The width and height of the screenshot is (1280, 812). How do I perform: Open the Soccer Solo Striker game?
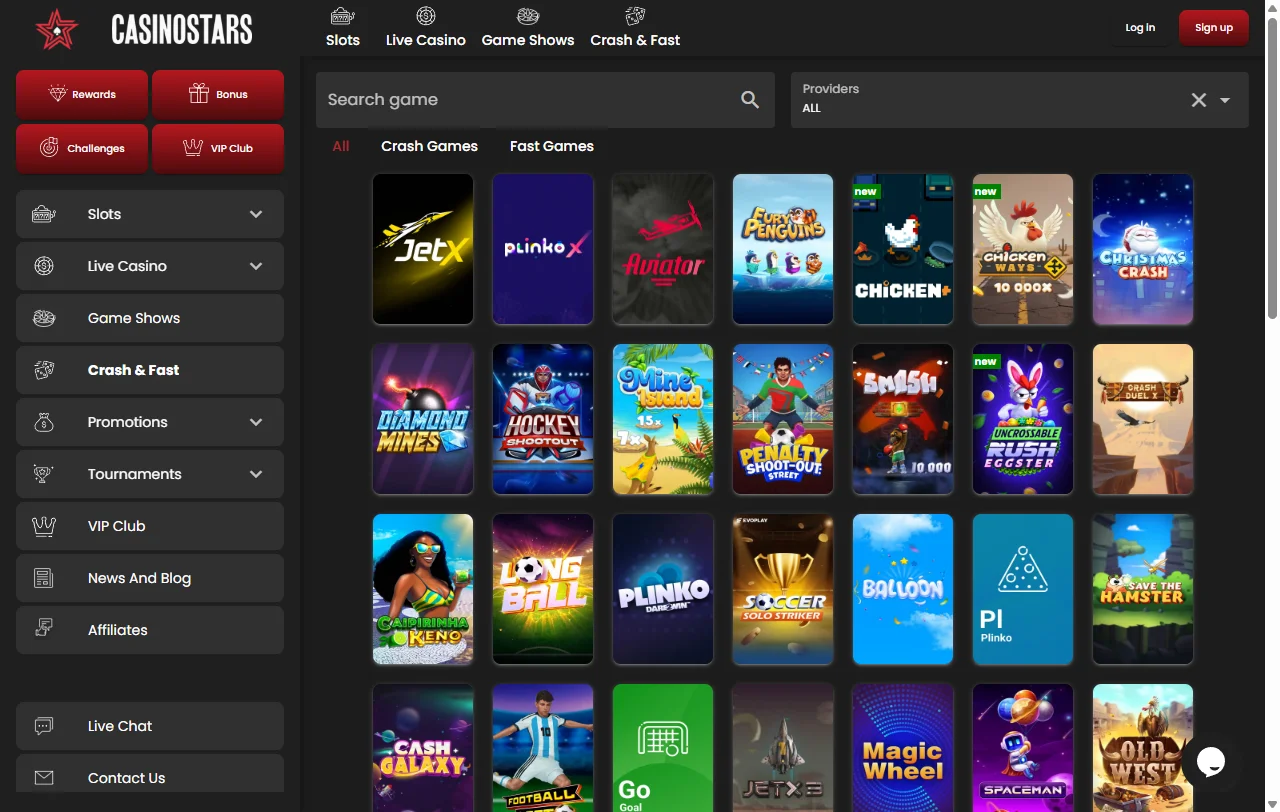click(783, 589)
